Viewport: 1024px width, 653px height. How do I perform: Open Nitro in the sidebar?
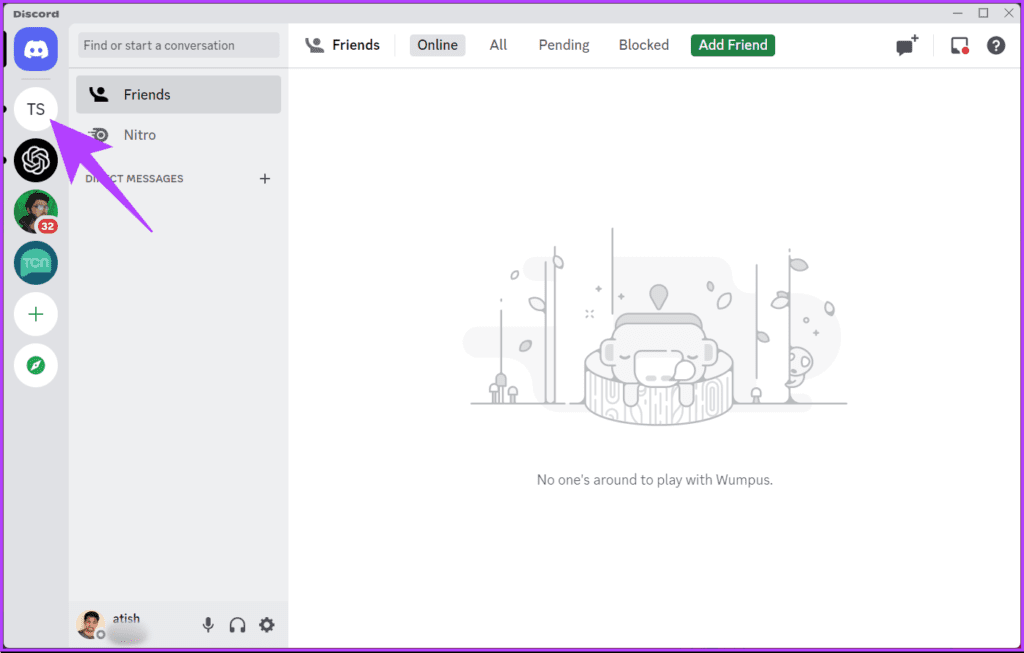[x=178, y=135]
